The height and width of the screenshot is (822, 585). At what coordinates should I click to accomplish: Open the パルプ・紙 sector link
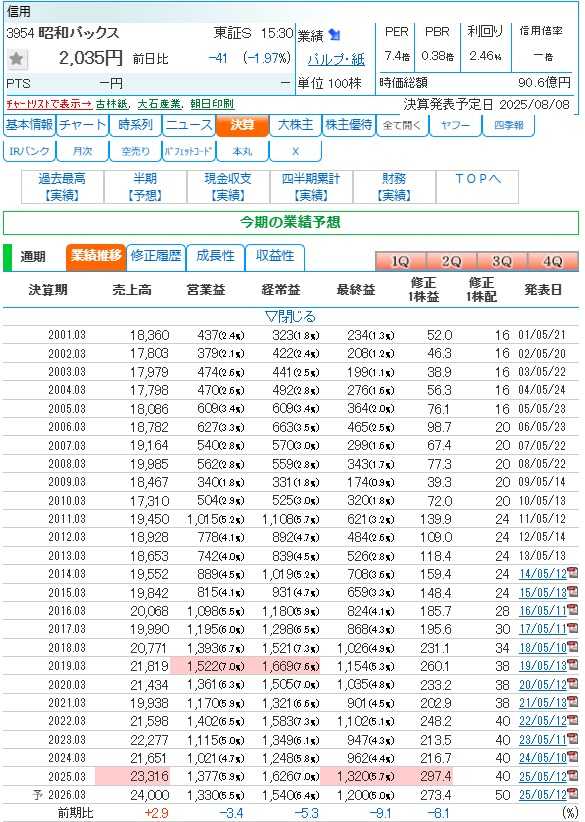click(x=336, y=60)
